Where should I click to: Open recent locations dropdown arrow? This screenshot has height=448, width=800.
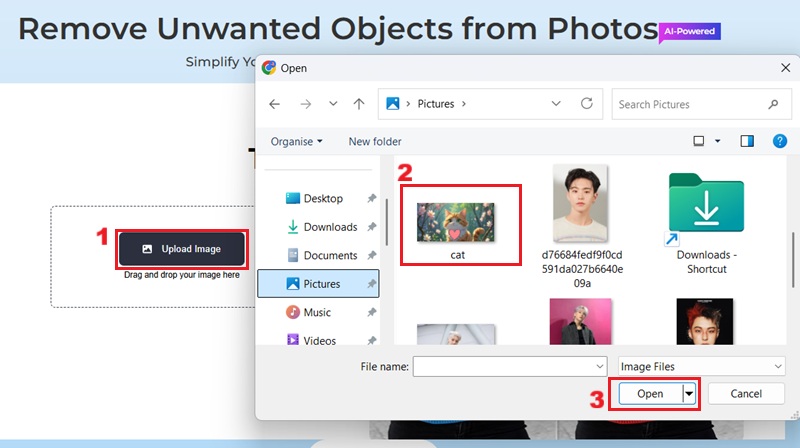point(333,104)
